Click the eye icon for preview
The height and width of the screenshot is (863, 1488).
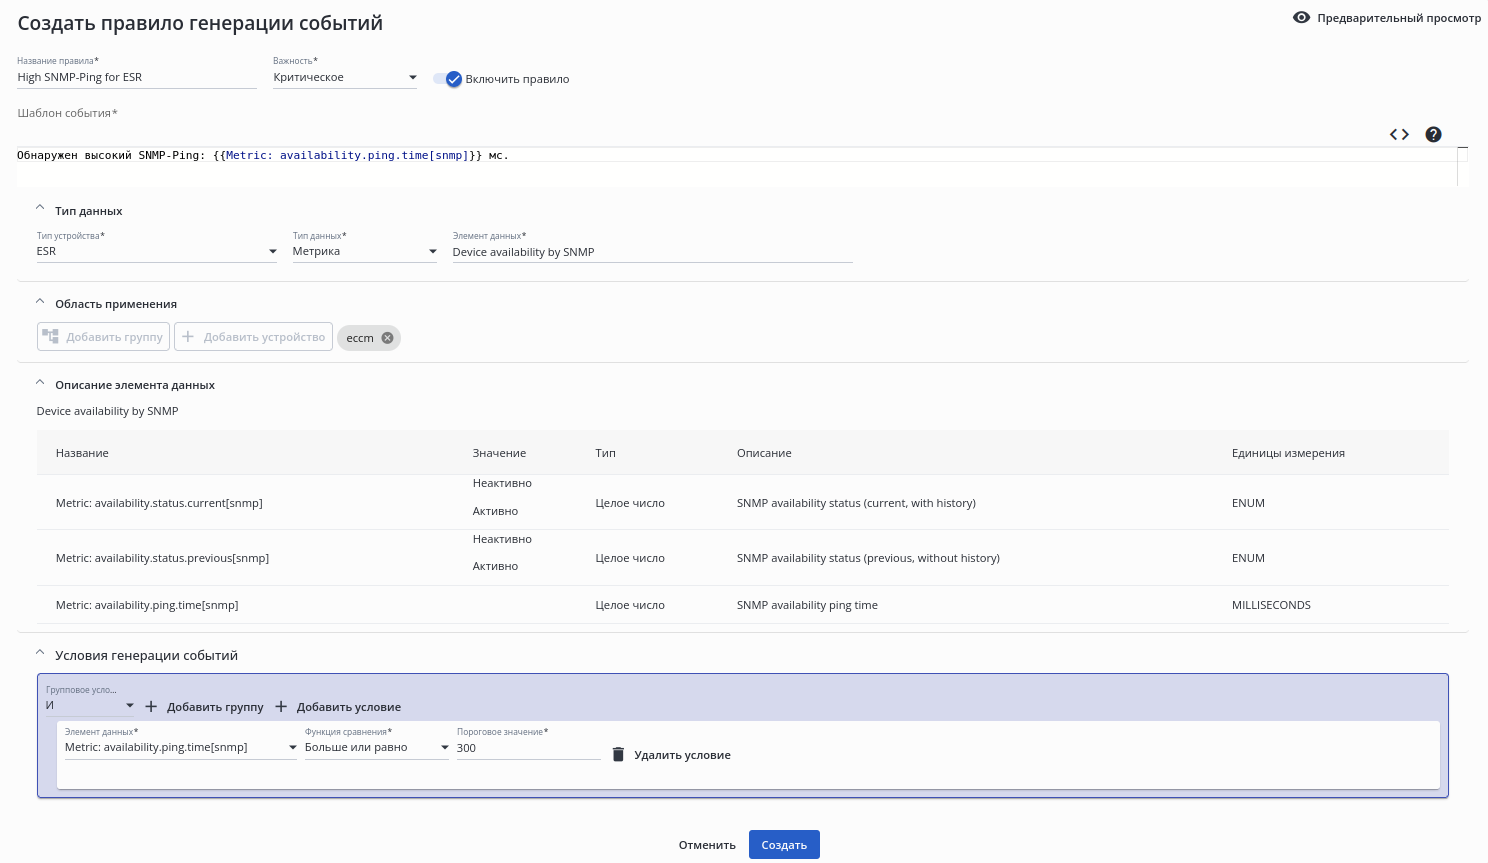1301,18
